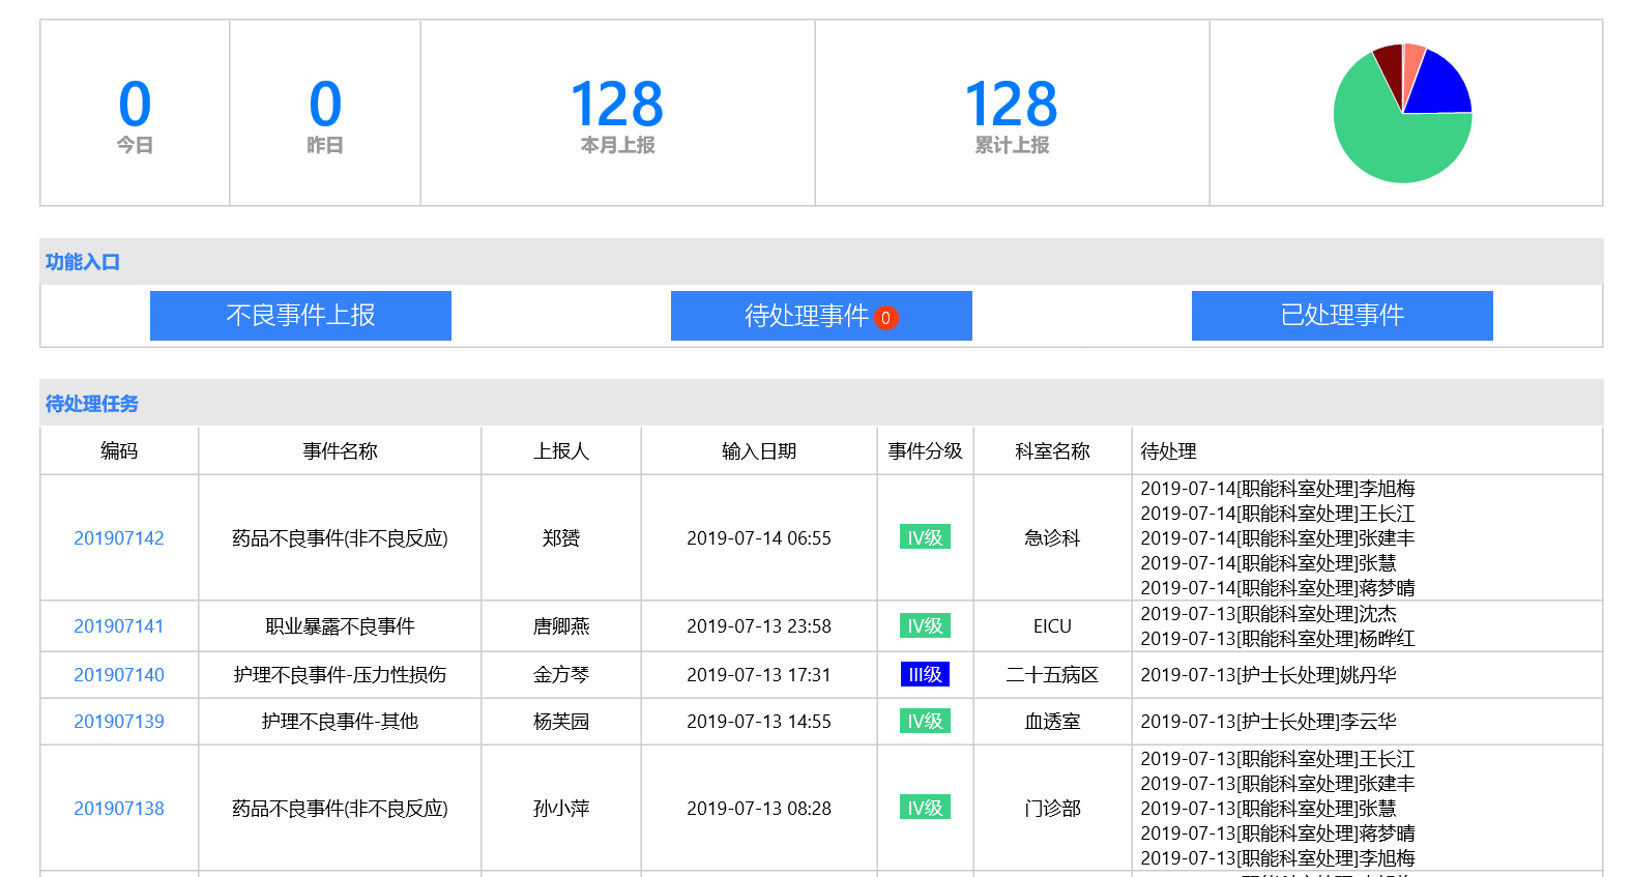The image size is (1632, 877).
Task: Click the green slice of the pie chart
Action: point(1390,140)
